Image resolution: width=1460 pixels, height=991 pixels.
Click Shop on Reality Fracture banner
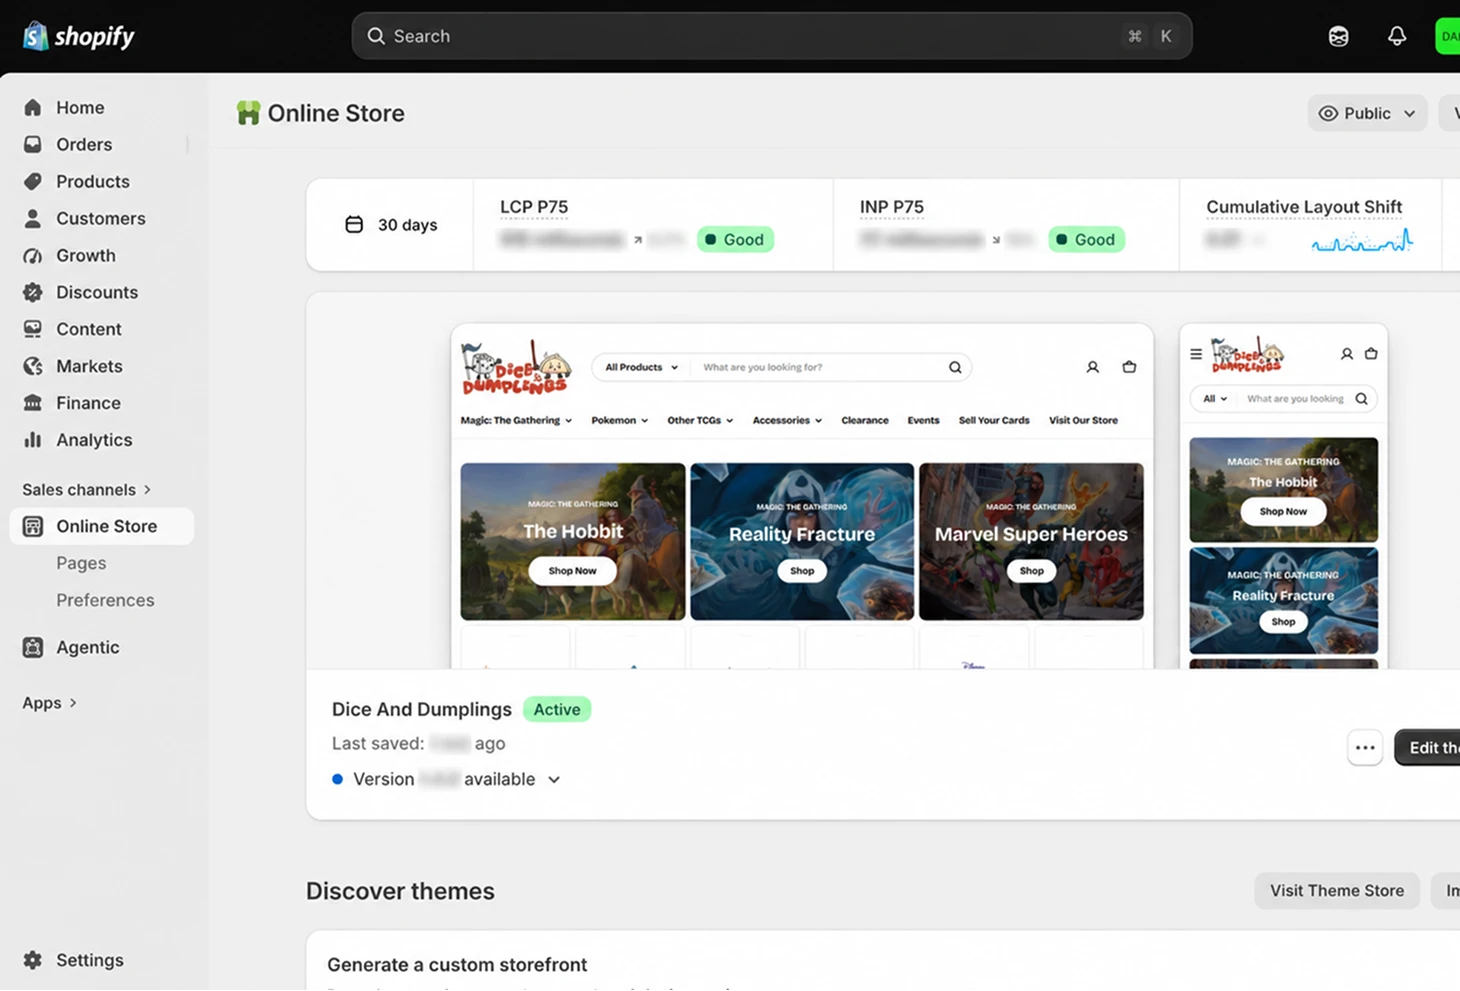click(x=802, y=571)
